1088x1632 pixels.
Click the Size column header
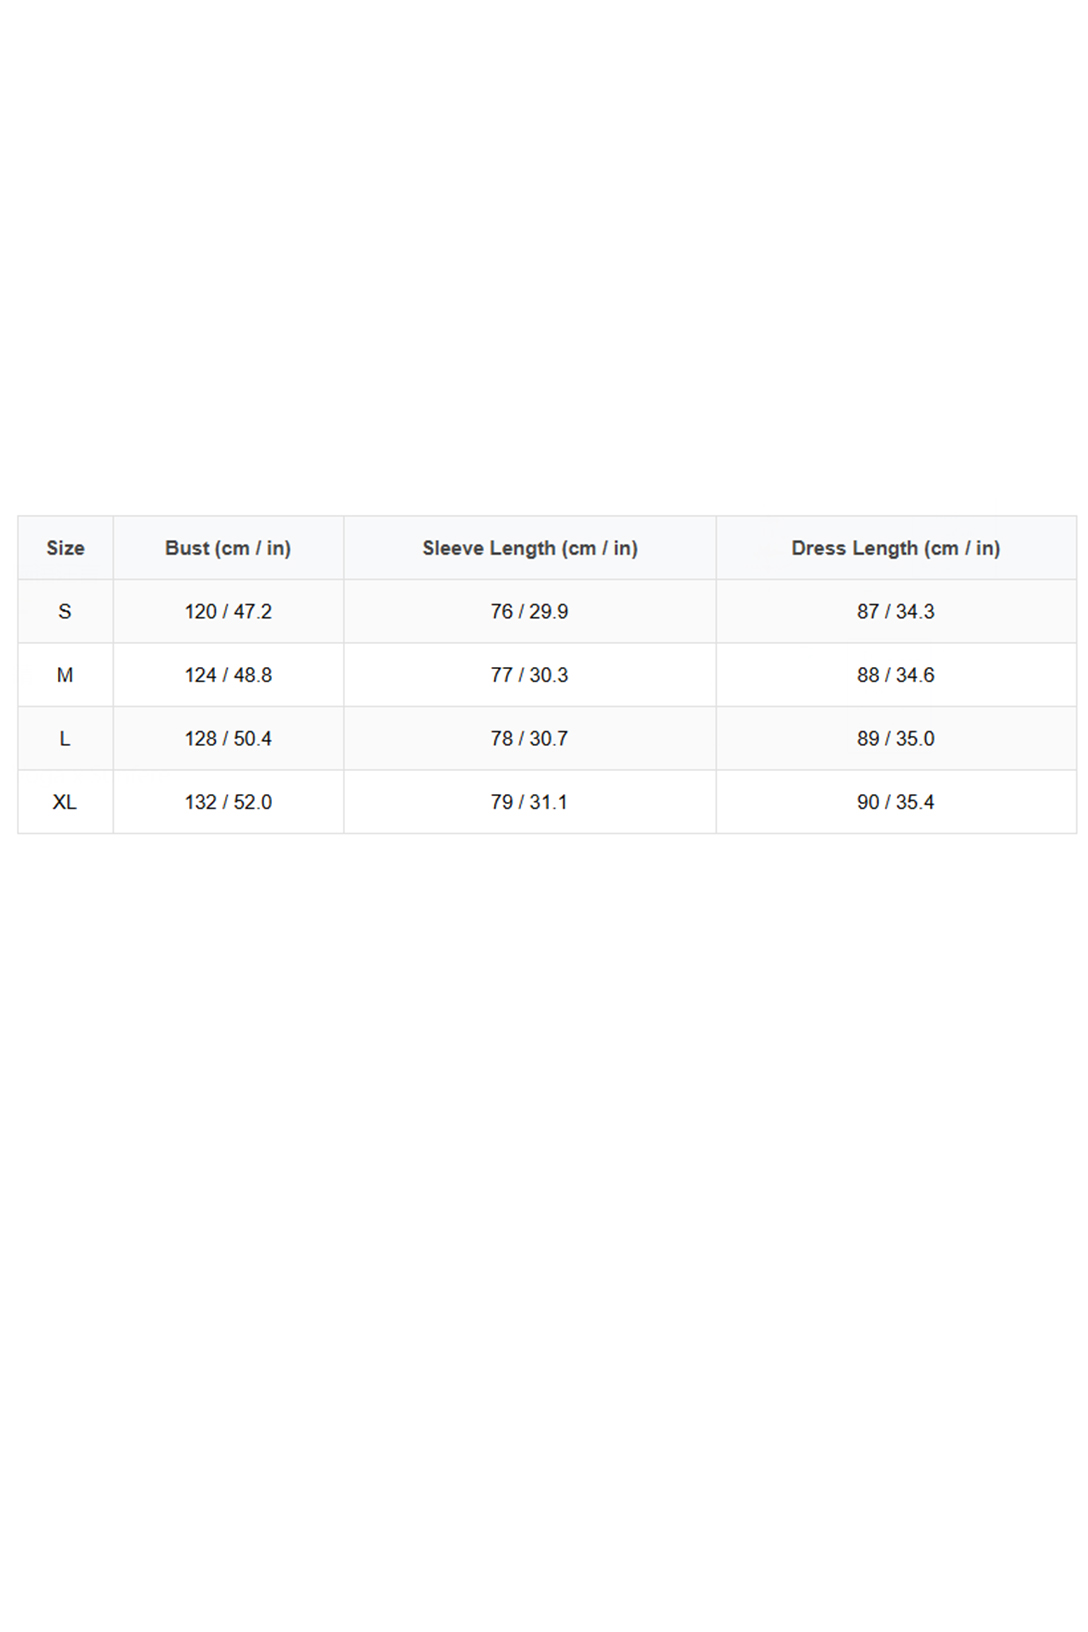tap(65, 548)
